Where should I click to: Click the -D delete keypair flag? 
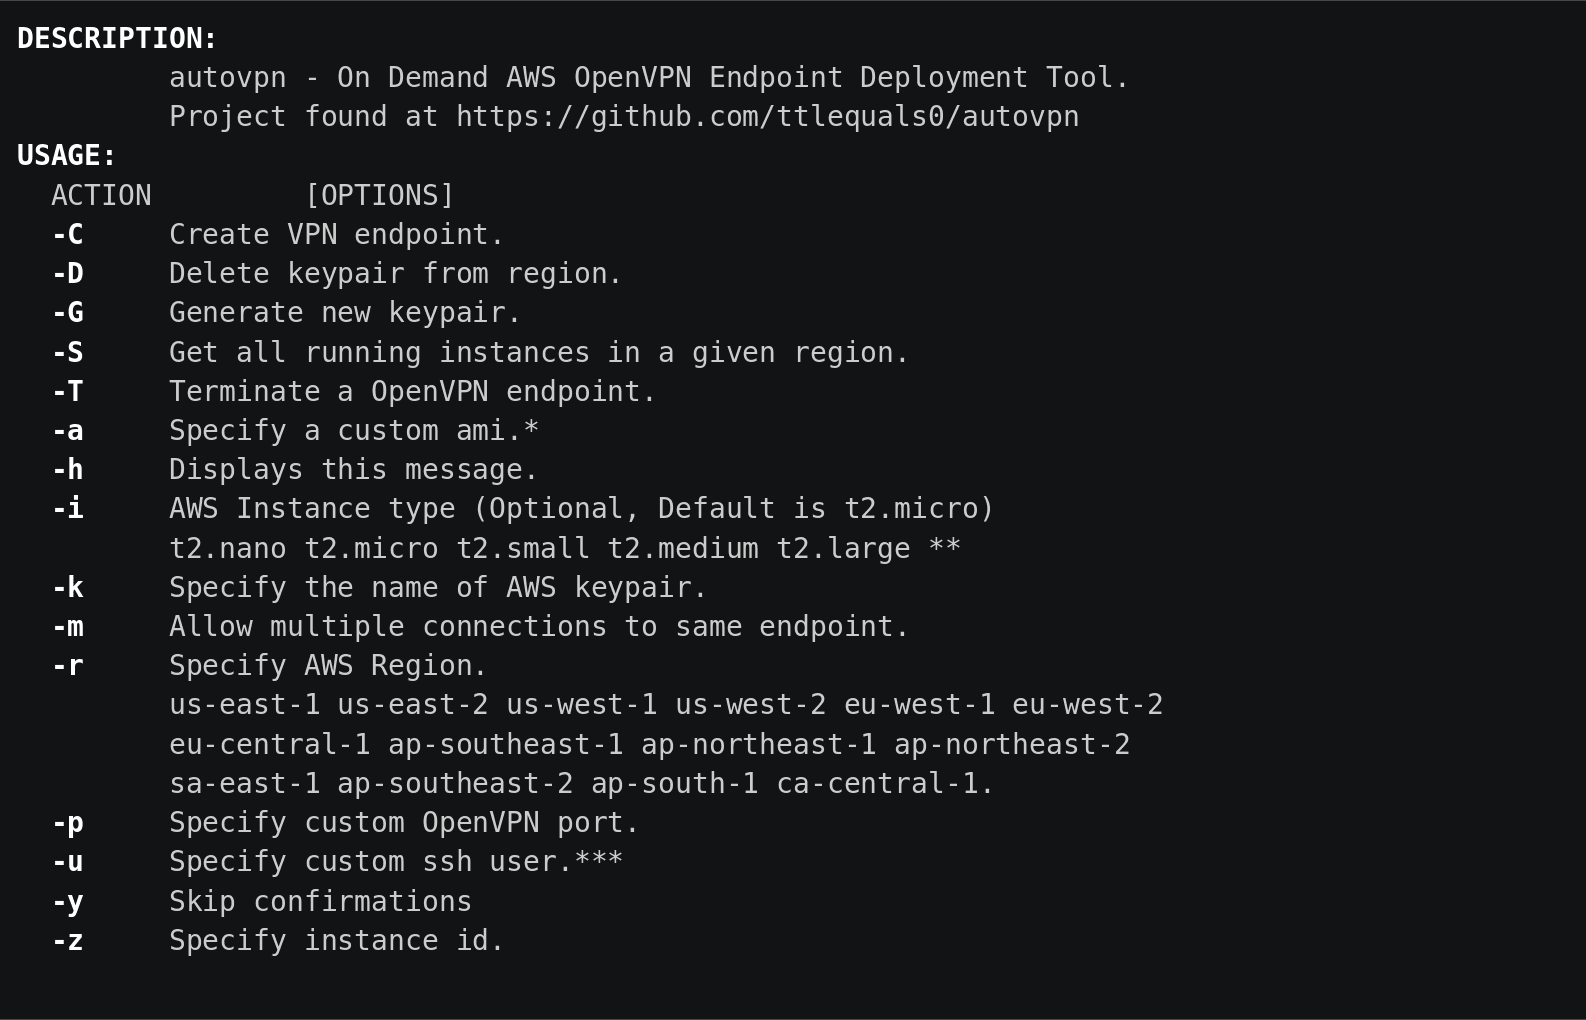[x=67, y=274]
